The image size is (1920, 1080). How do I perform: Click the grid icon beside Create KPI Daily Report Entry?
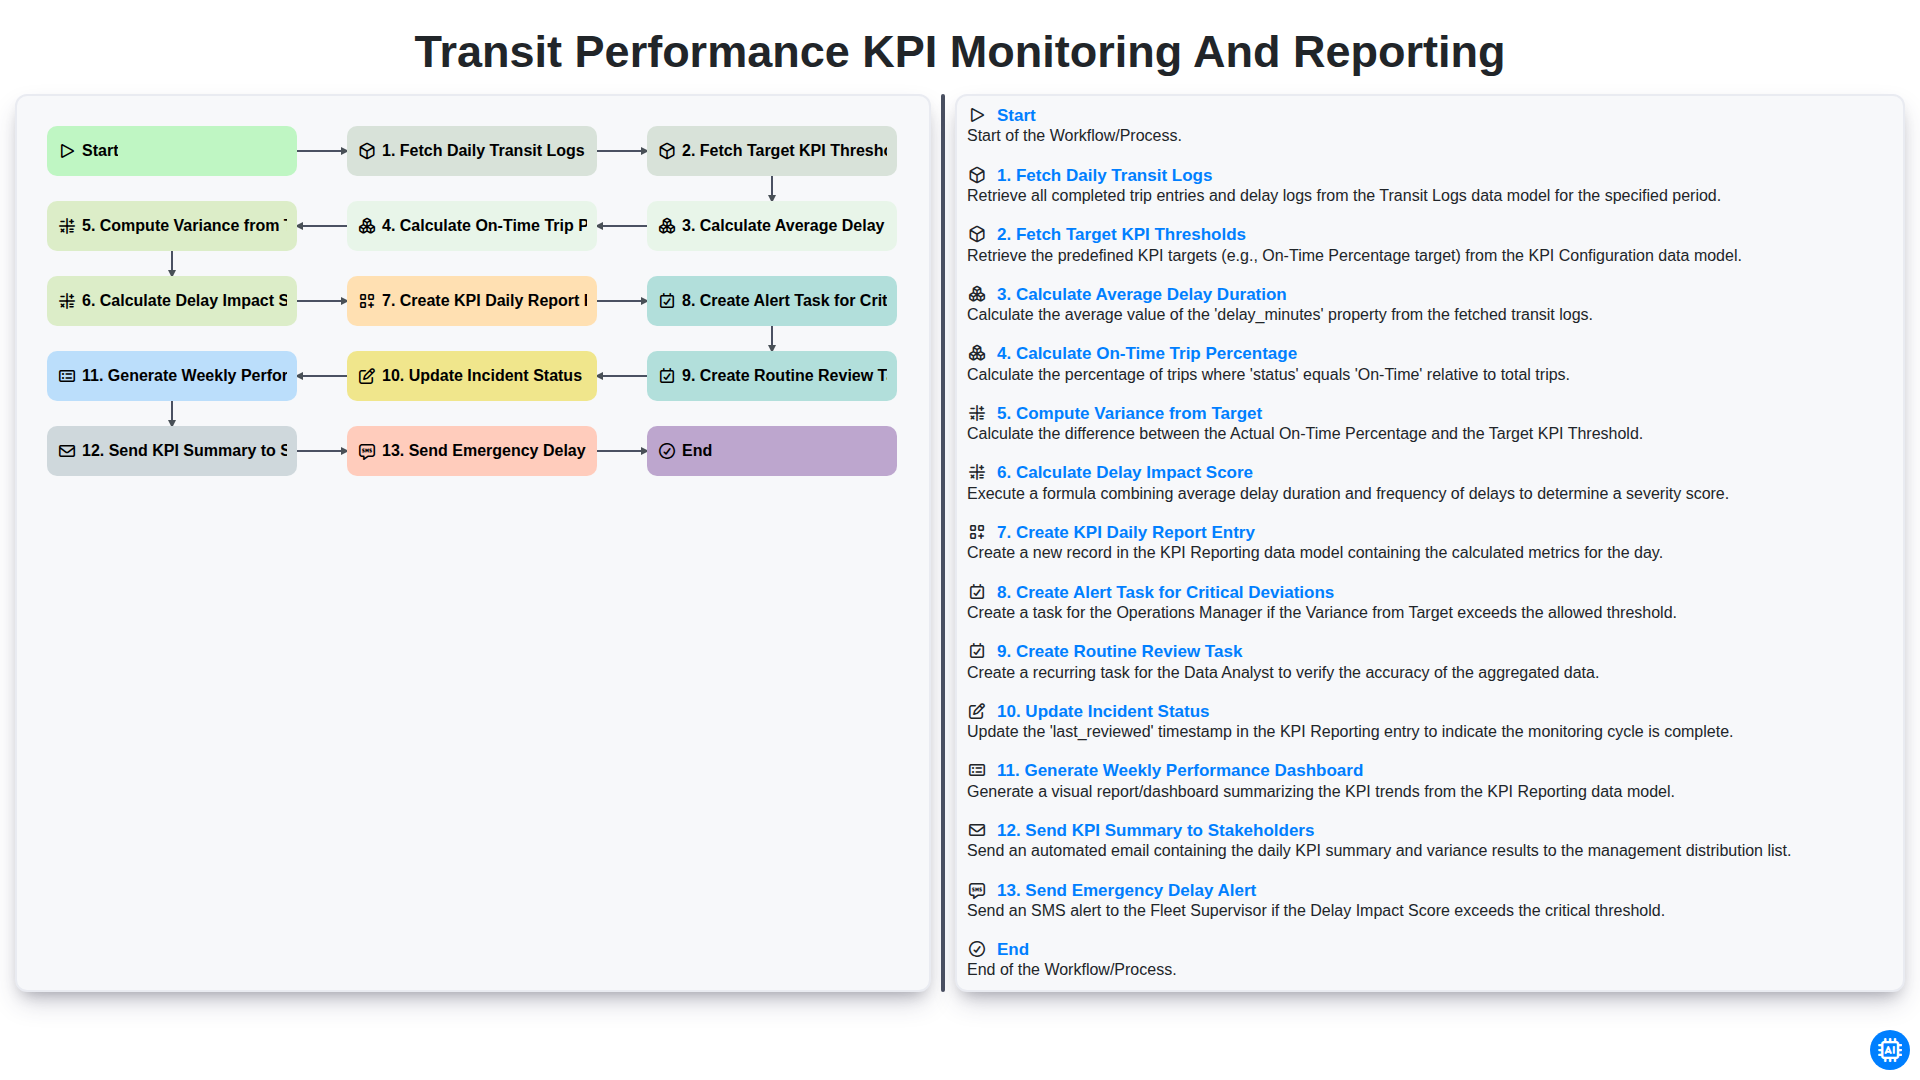pos(977,532)
